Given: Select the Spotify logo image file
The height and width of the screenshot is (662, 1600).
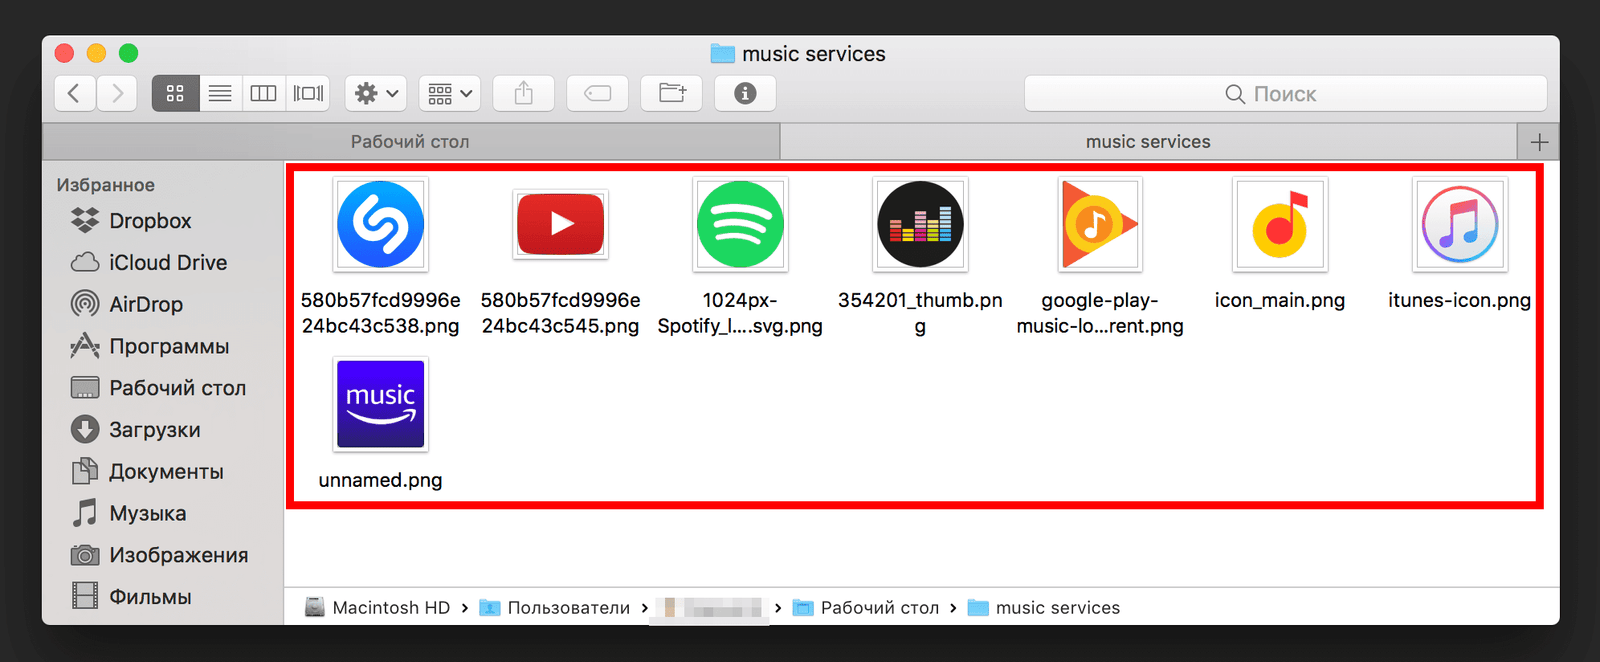Looking at the screenshot, I should pyautogui.click(x=740, y=225).
